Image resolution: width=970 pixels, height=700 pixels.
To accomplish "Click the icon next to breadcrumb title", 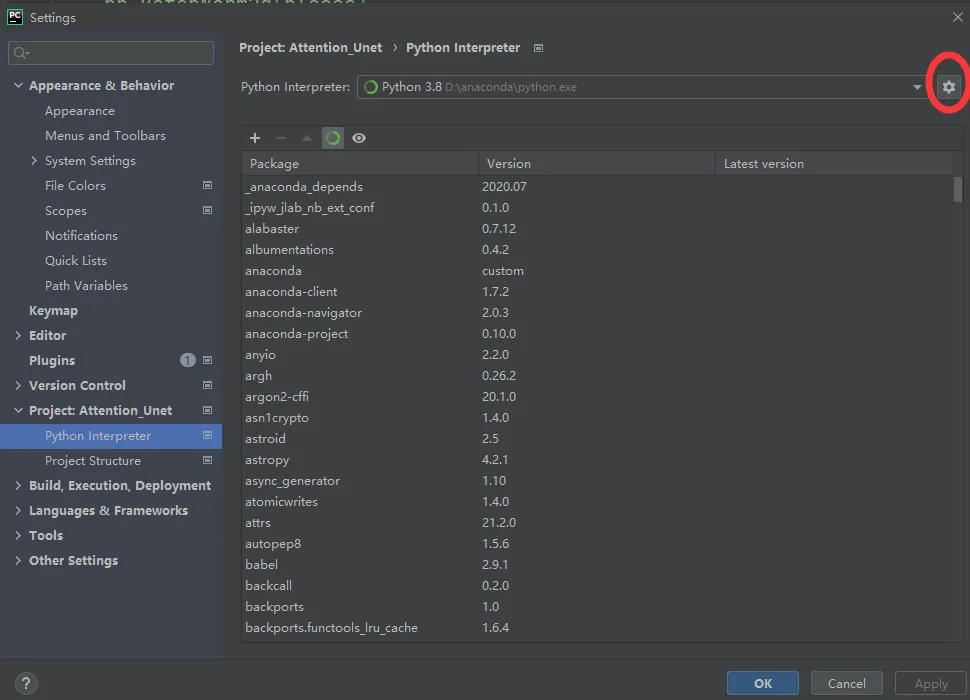I will (x=538, y=48).
